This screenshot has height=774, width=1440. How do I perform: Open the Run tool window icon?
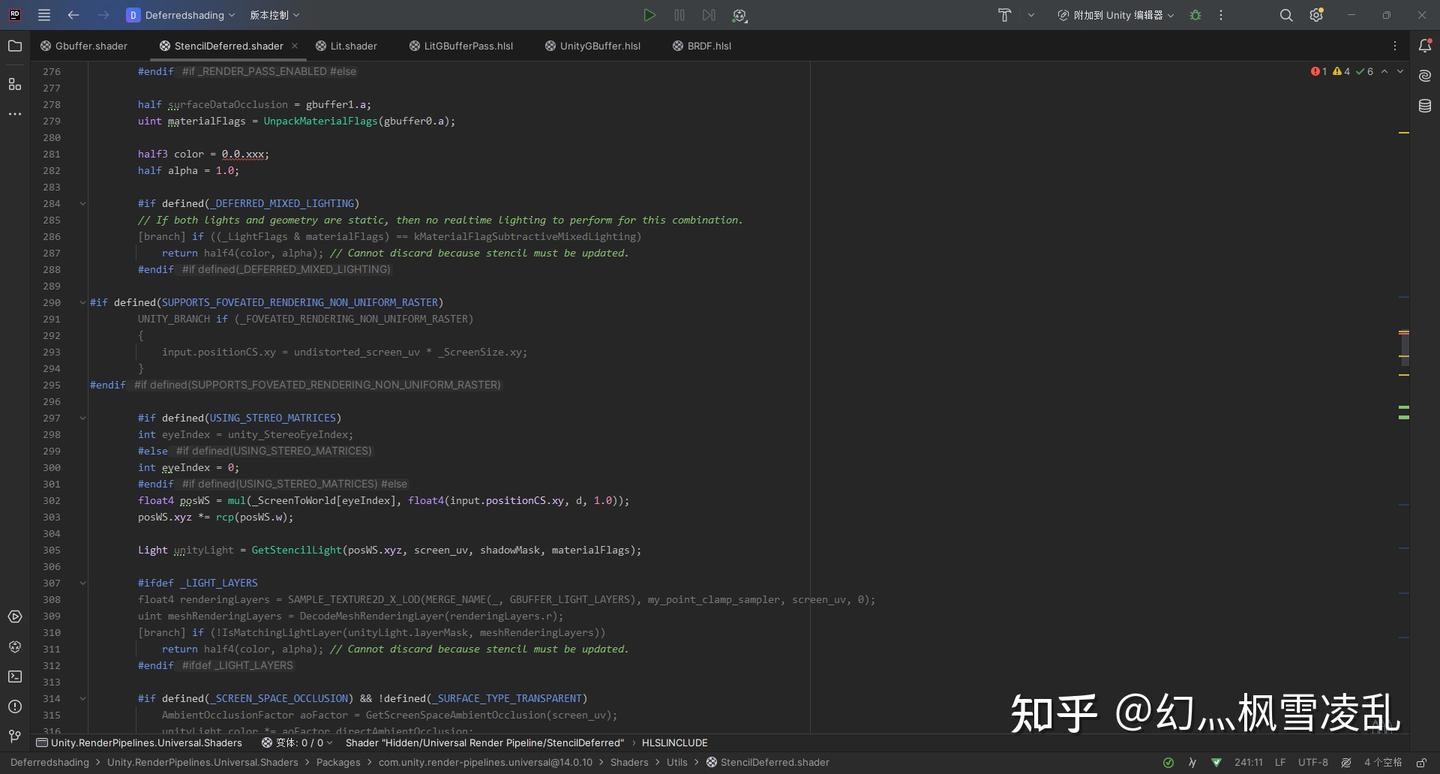point(14,617)
